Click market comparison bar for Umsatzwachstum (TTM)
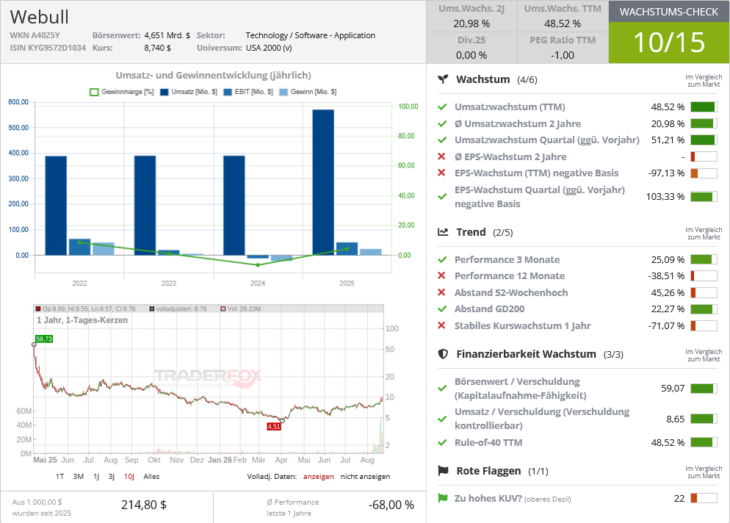The height and width of the screenshot is (523, 730). tap(704, 107)
